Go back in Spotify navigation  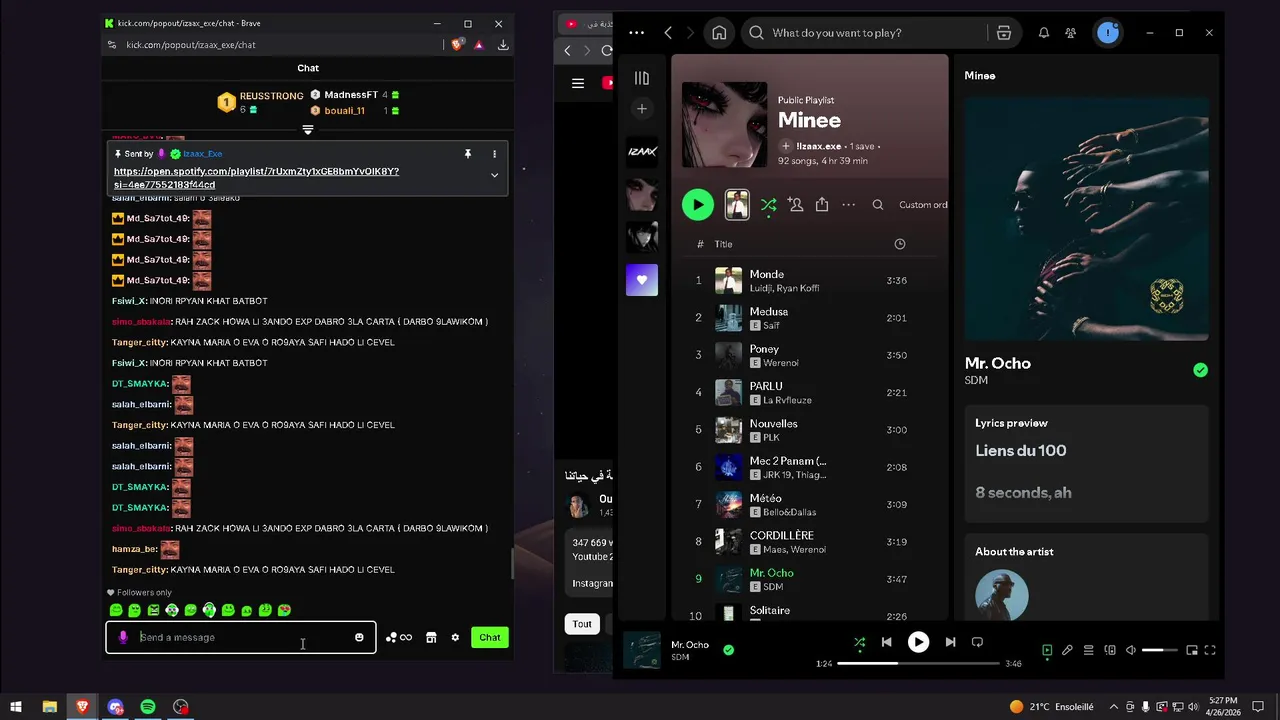click(668, 33)
